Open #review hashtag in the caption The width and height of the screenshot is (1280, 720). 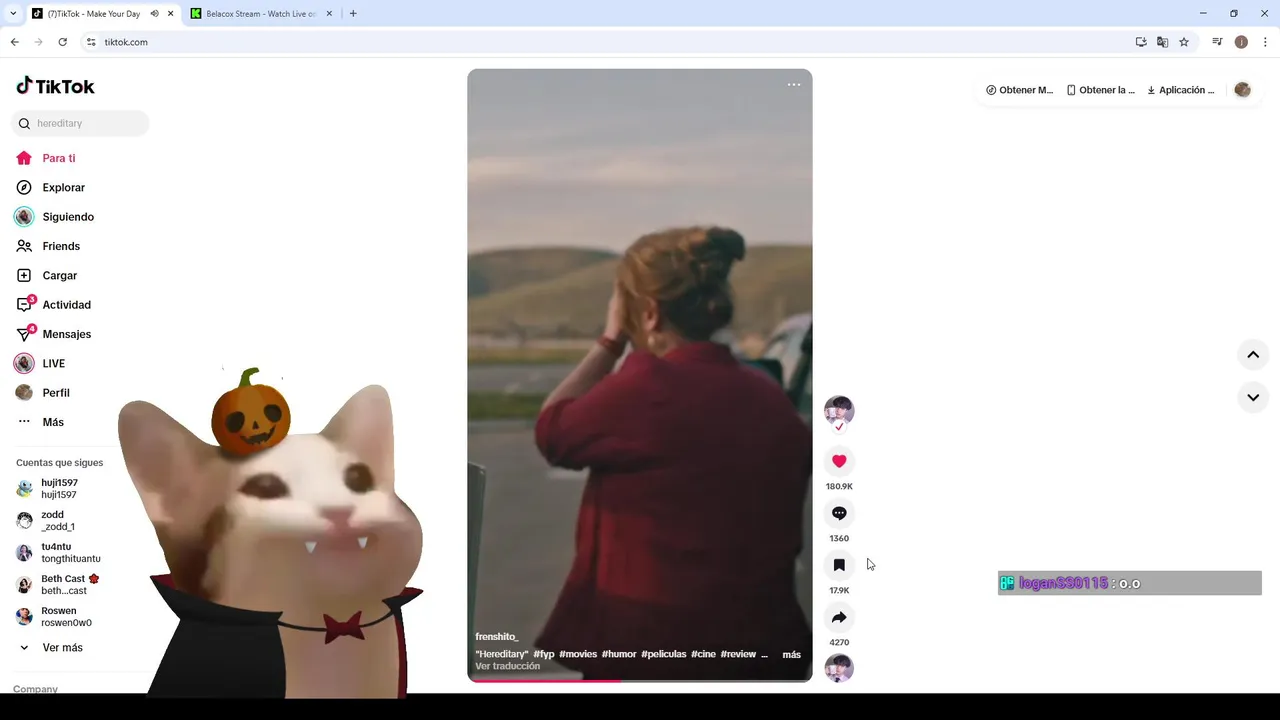point(738,654)
